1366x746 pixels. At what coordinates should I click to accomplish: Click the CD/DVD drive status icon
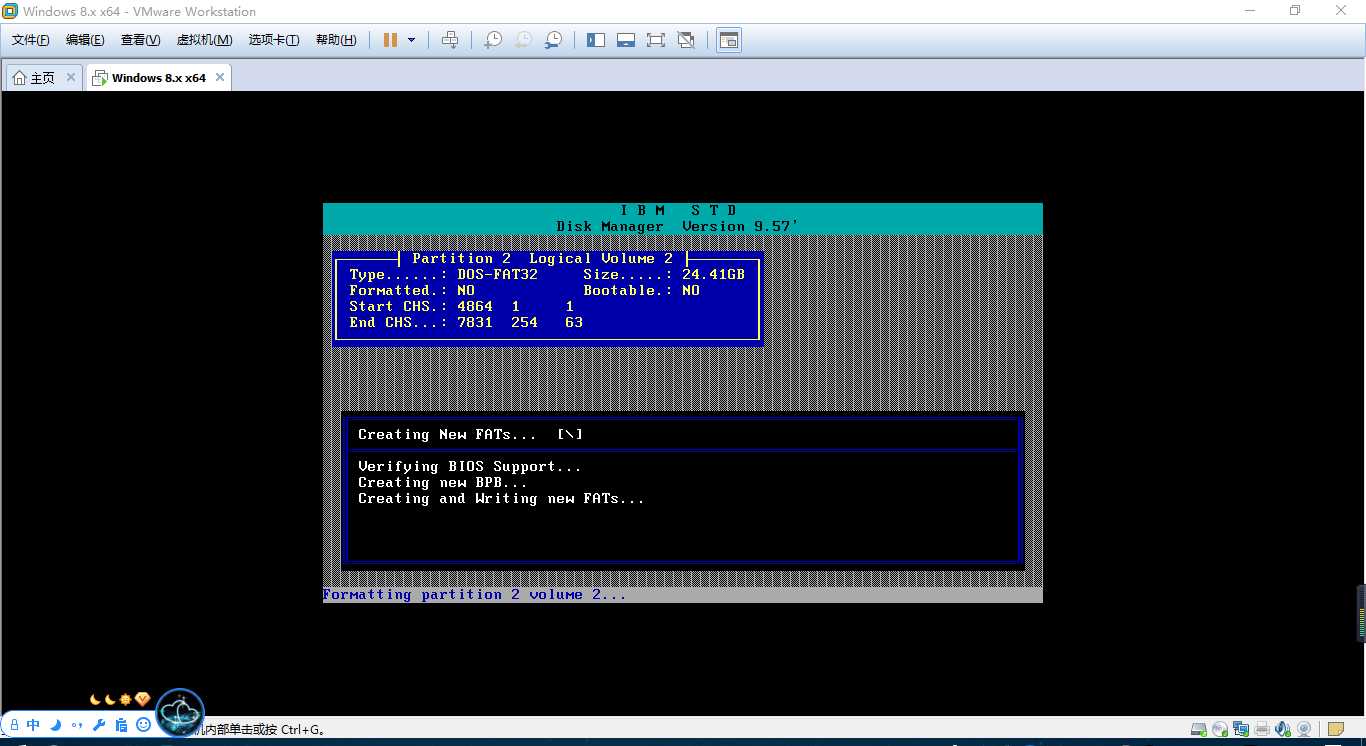[x=1220, y=729]
